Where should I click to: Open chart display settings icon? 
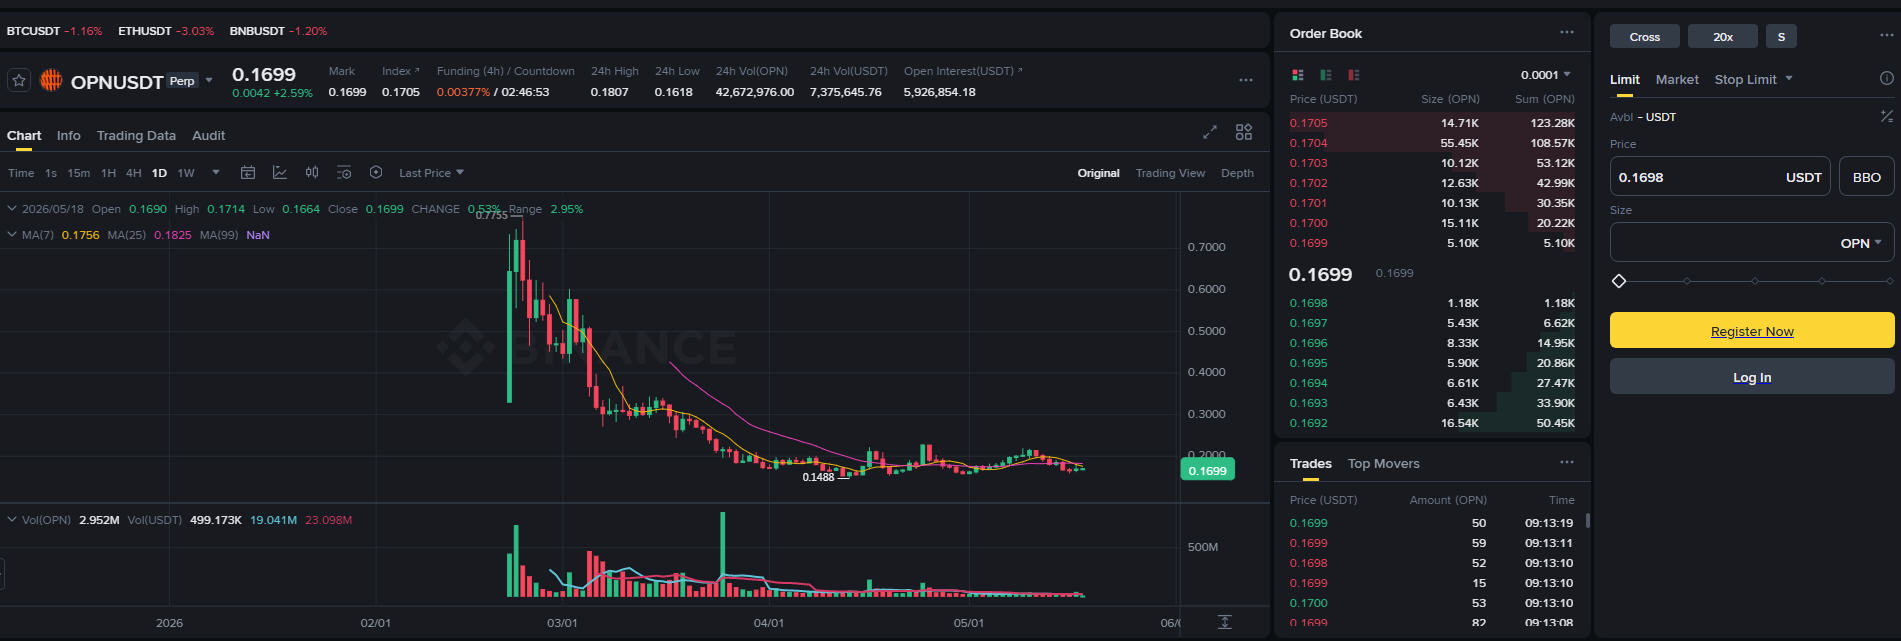pyautogui.click(x=344, y=173)
